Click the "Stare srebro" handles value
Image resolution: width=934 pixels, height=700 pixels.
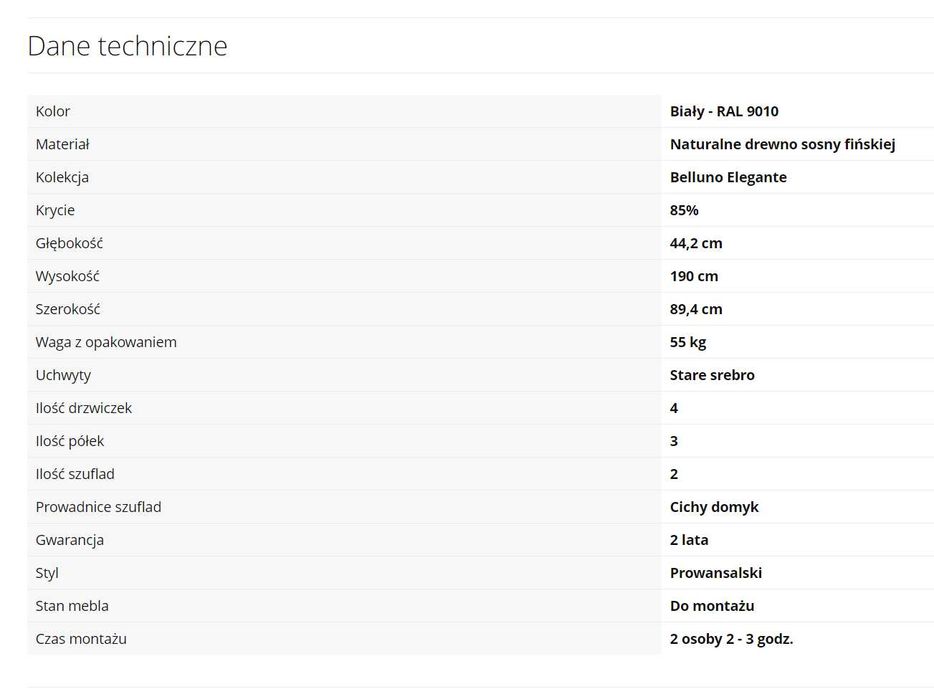pos(712,375)
